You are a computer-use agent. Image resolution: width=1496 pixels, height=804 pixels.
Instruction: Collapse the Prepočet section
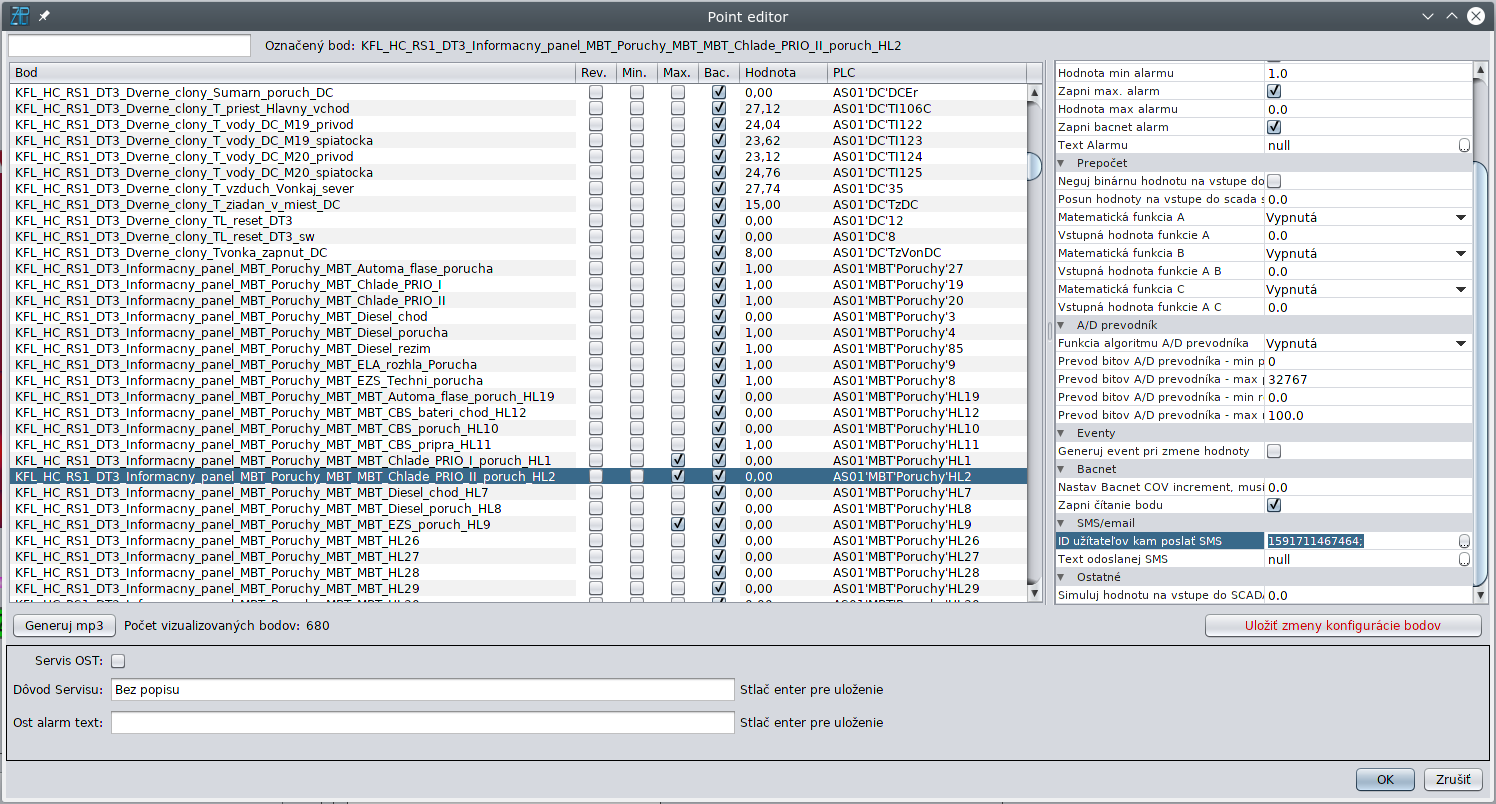[x=1062, y=163]
